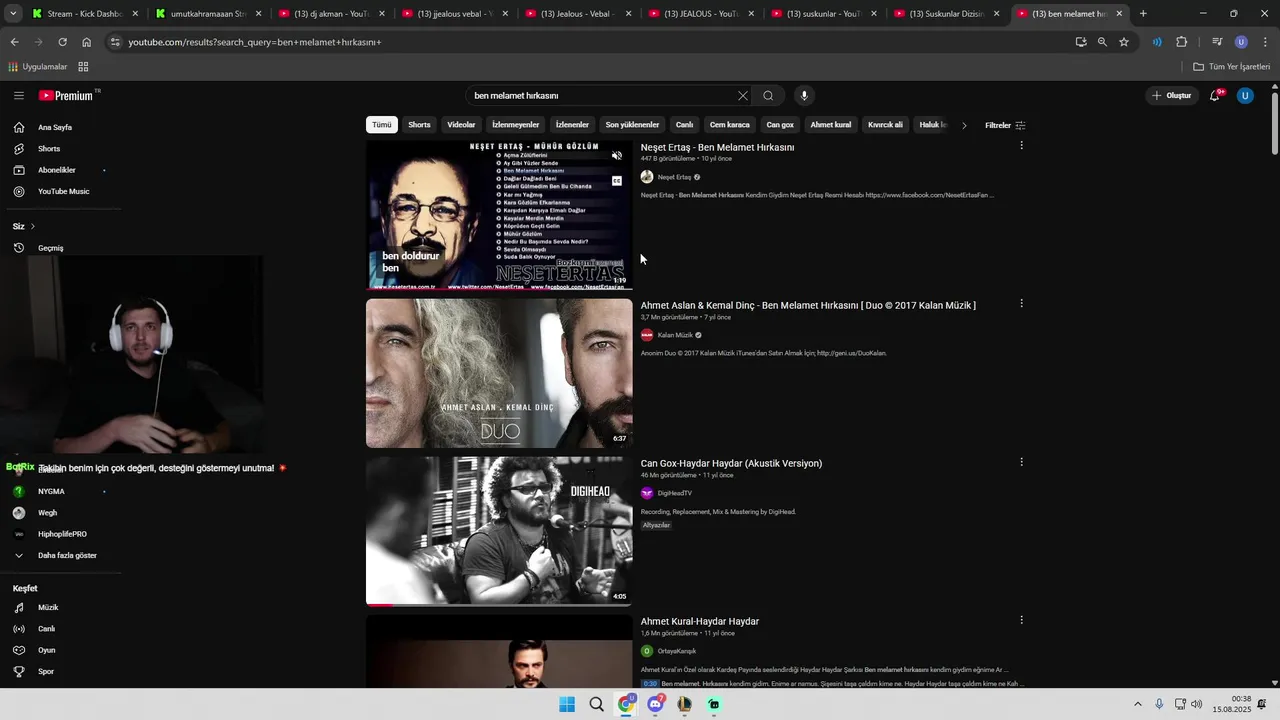The image size is (1280, 720).
Task: Open options menu for Neşet Ertaş video
Action: [x=1021, y=146]
